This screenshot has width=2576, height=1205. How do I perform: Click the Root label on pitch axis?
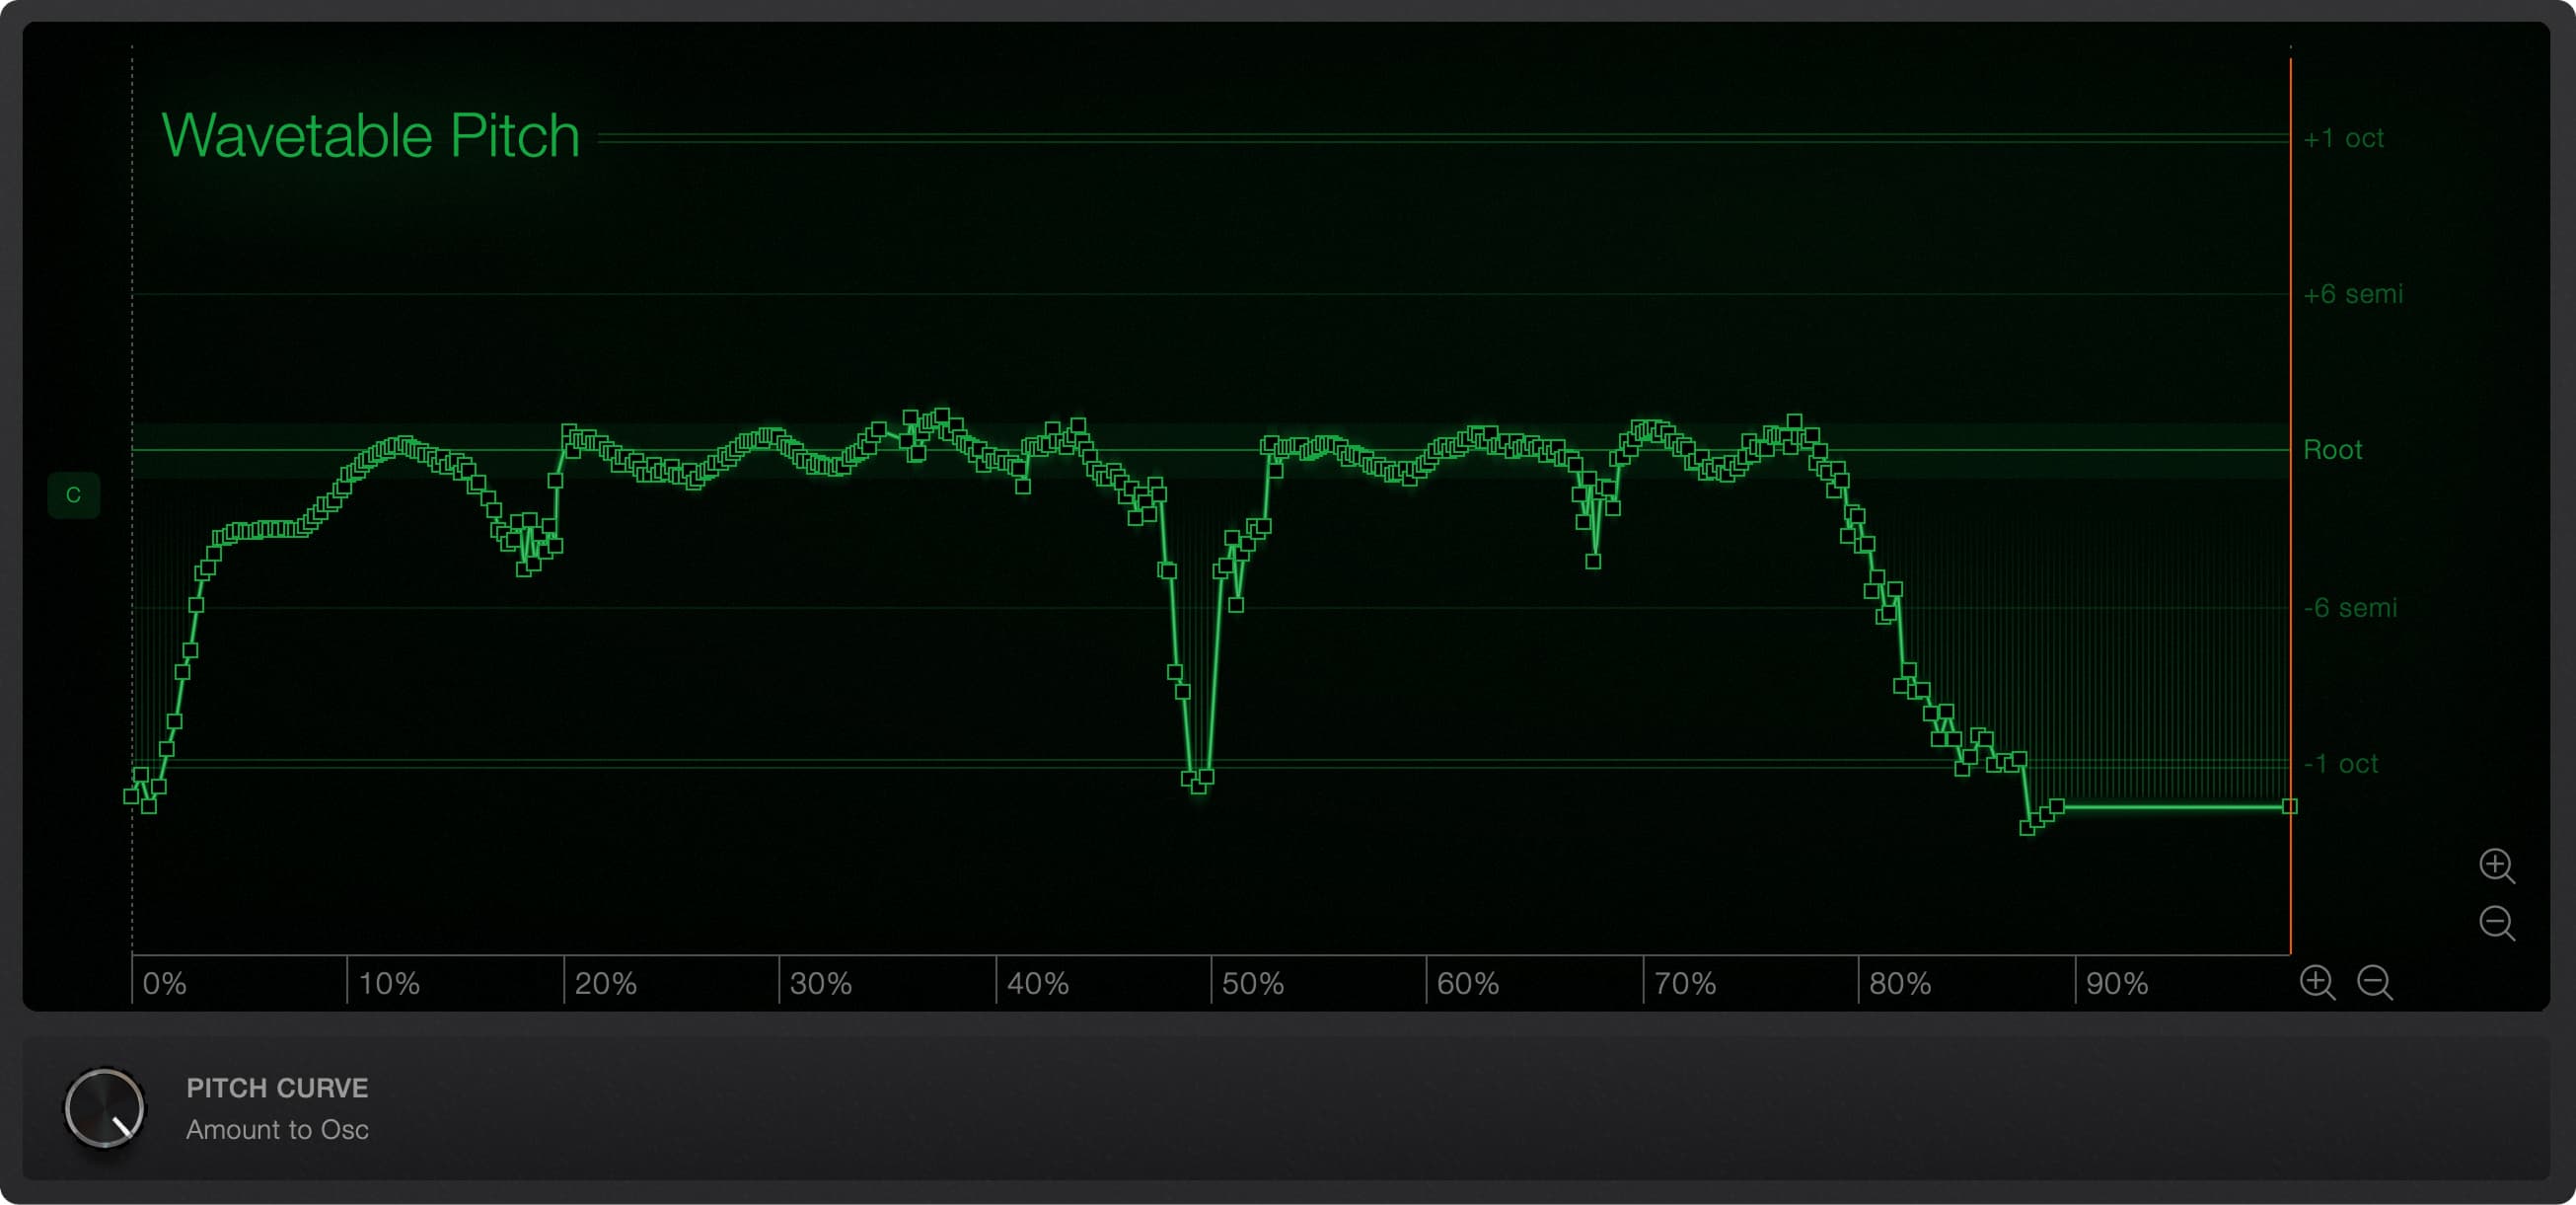[2332, 450]
